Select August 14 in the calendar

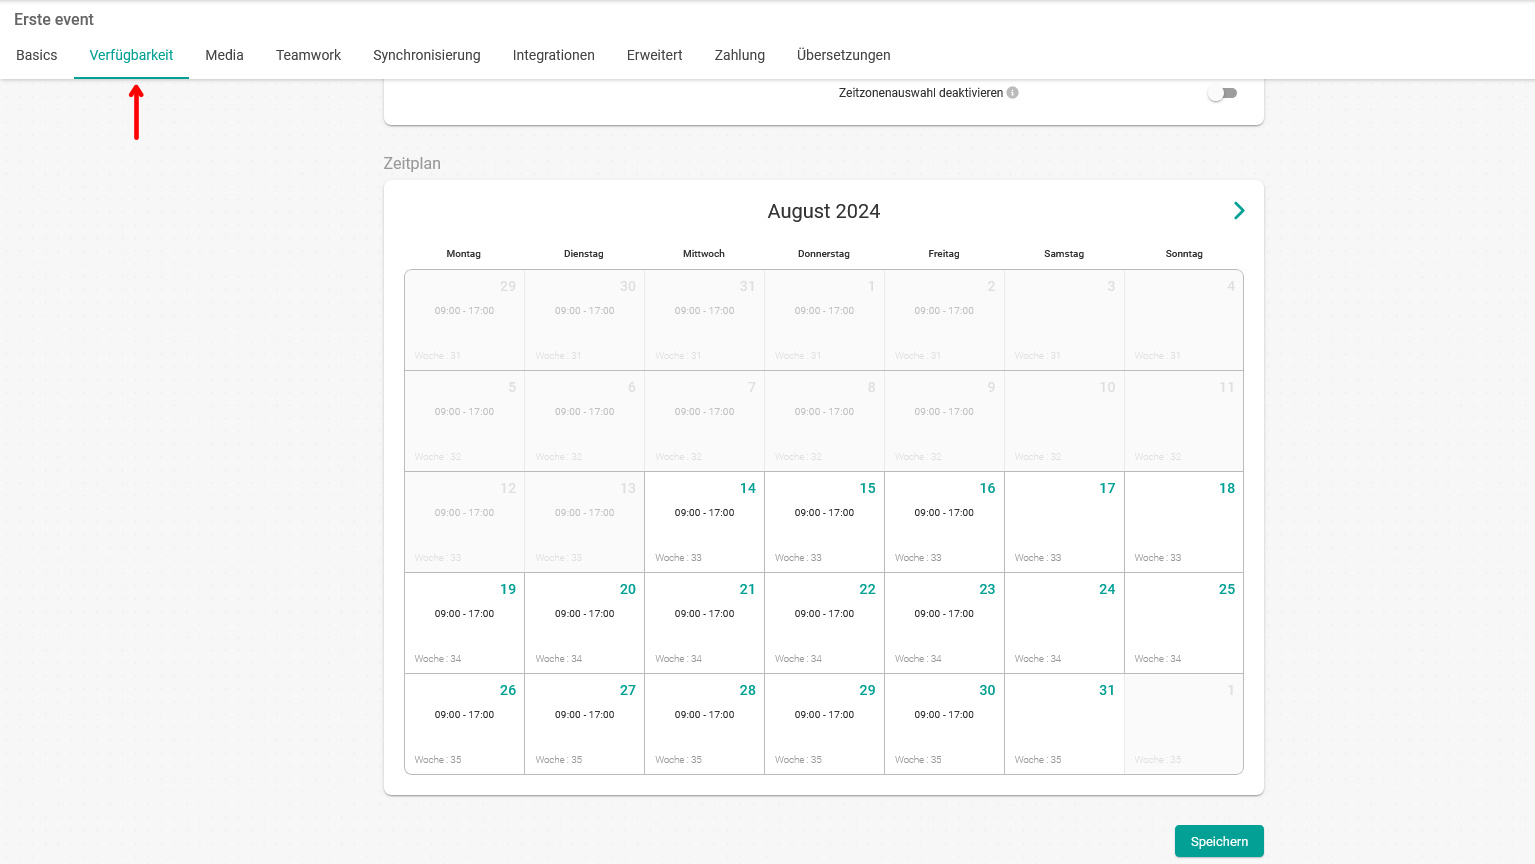(x=704, y=522)
